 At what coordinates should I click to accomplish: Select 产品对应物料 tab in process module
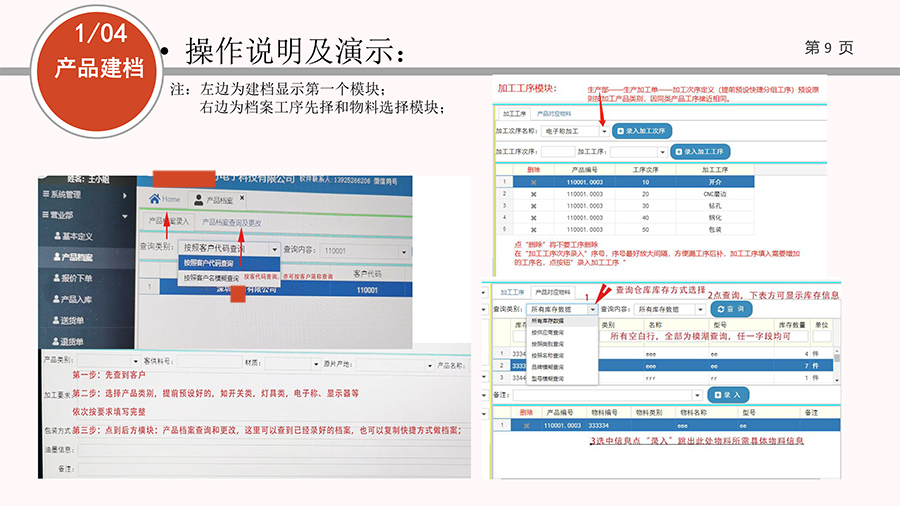[554, 114]
